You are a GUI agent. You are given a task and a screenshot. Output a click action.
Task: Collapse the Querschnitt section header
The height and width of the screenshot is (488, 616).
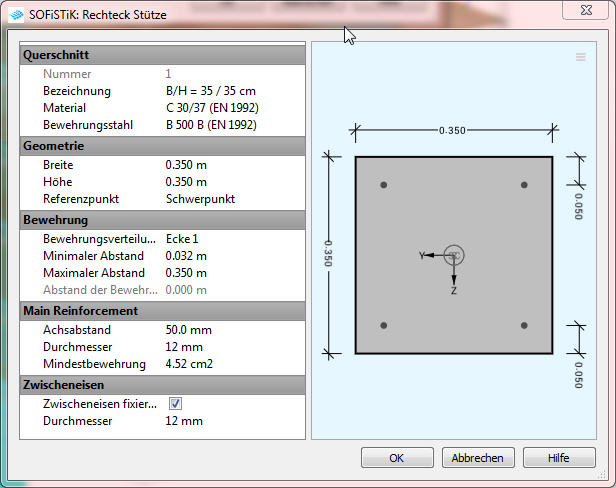(162, 55)
